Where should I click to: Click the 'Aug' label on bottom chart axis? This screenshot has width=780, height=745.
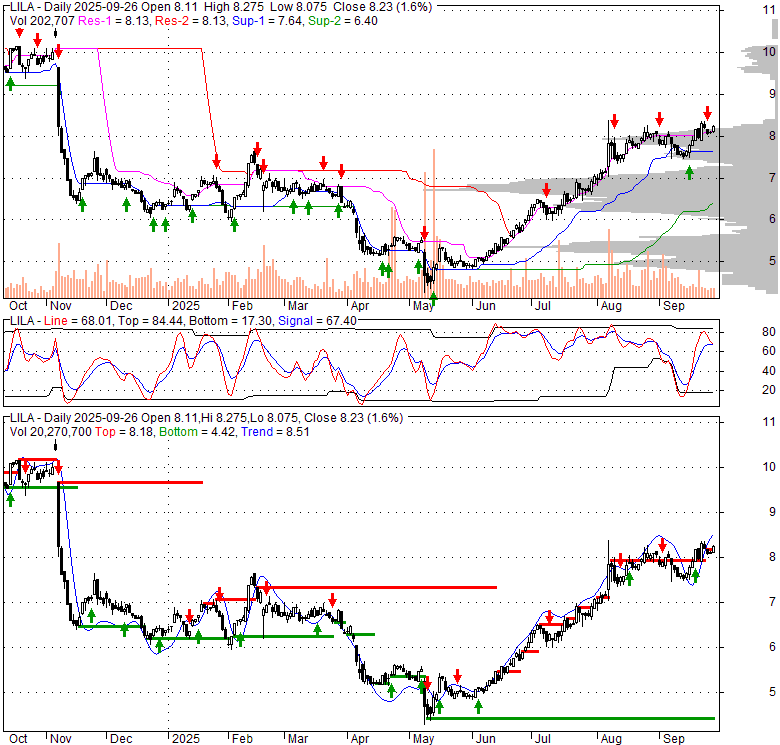pyautogui.click(x=611, y=739)
